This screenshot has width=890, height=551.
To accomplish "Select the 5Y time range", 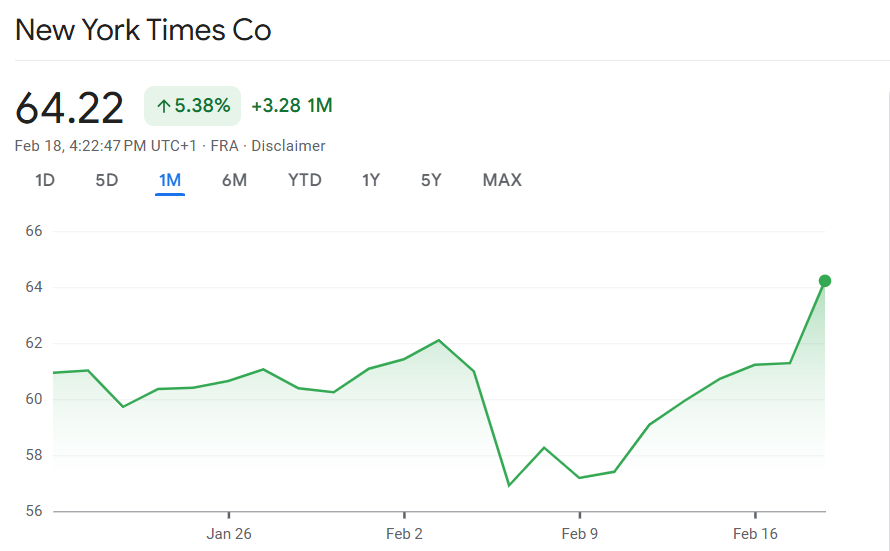I will click(431, 180).
